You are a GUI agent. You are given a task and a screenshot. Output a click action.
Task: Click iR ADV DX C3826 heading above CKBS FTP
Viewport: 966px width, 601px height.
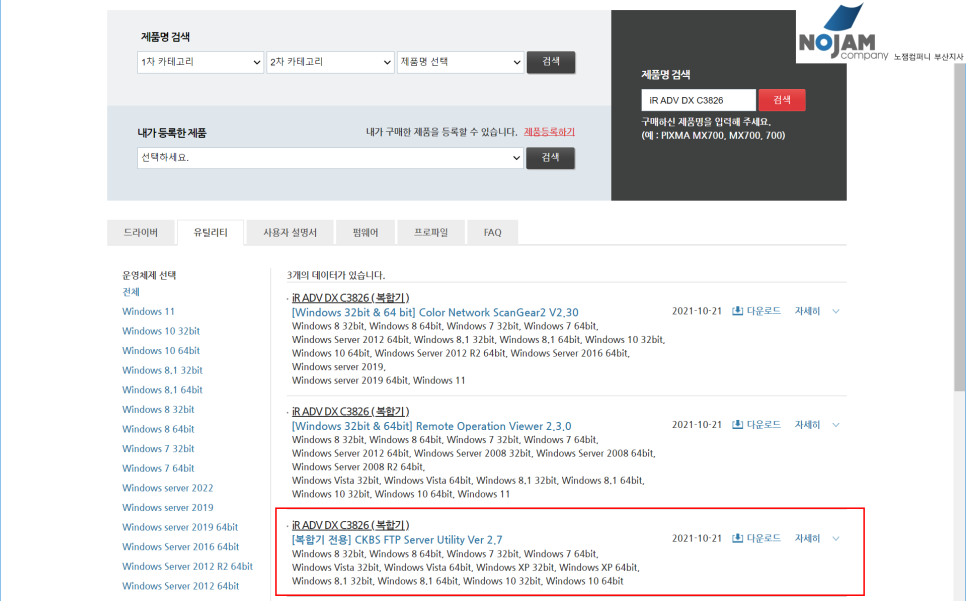pos(351,525)
